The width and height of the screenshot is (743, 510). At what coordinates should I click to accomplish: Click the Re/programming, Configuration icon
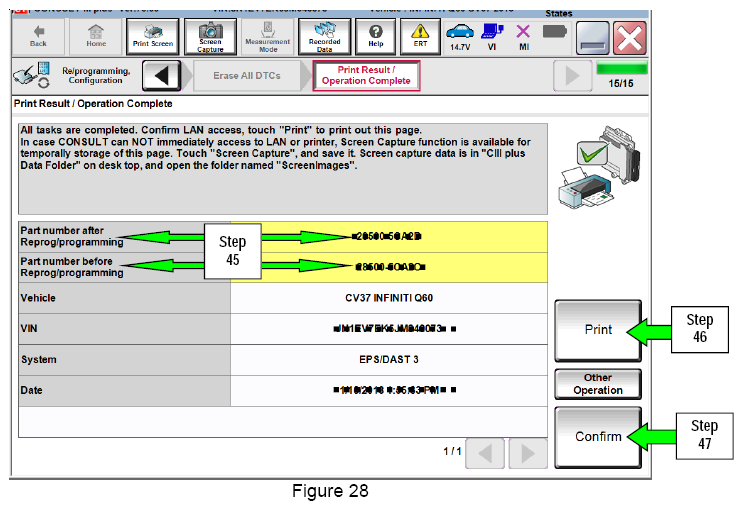click(32, 75)
